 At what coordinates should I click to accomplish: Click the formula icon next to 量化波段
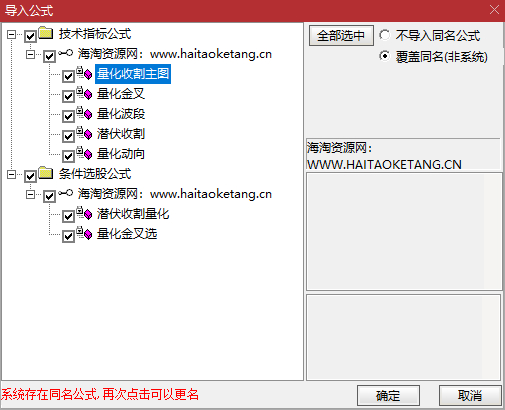coord(84,113)
